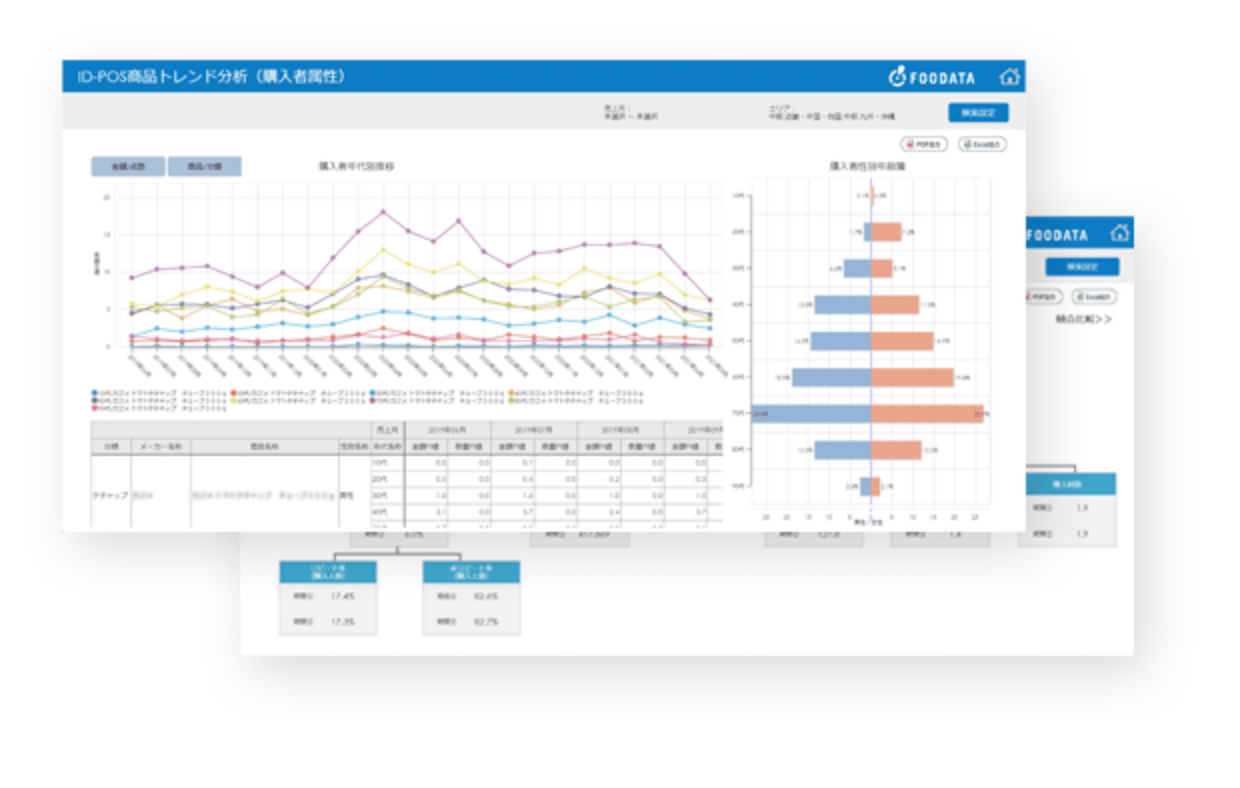Click the FOODATA logo in front window

click(932, 77)
